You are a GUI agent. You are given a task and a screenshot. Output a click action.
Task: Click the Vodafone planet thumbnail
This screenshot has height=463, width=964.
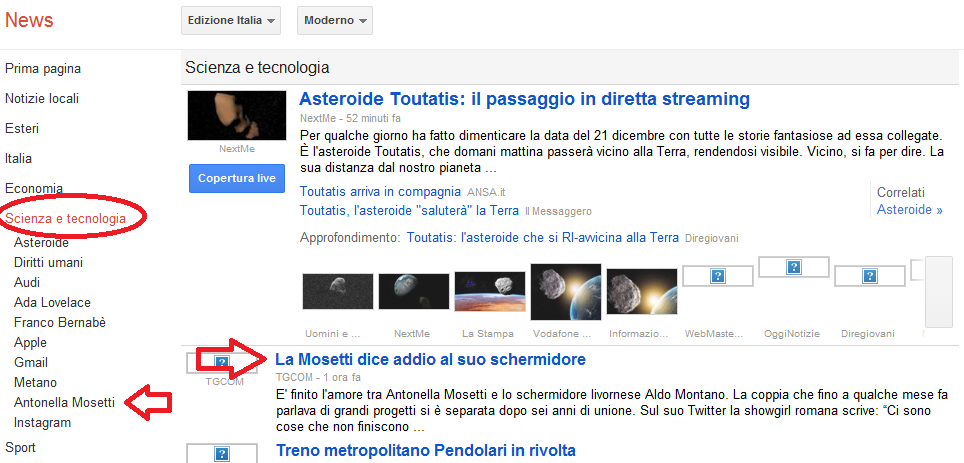565,291
